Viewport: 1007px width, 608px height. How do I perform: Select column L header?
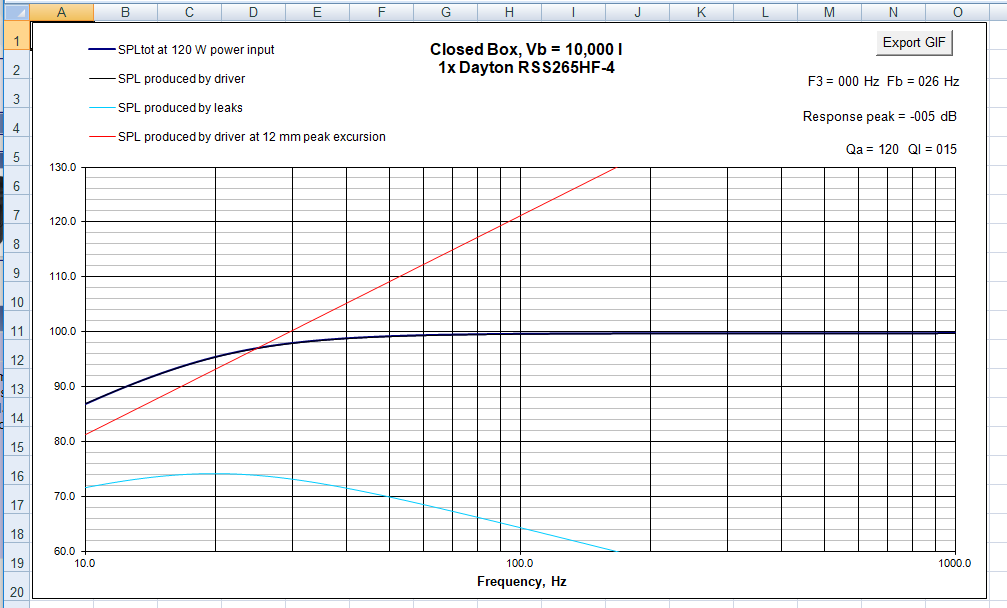click(x=766, y=12)
